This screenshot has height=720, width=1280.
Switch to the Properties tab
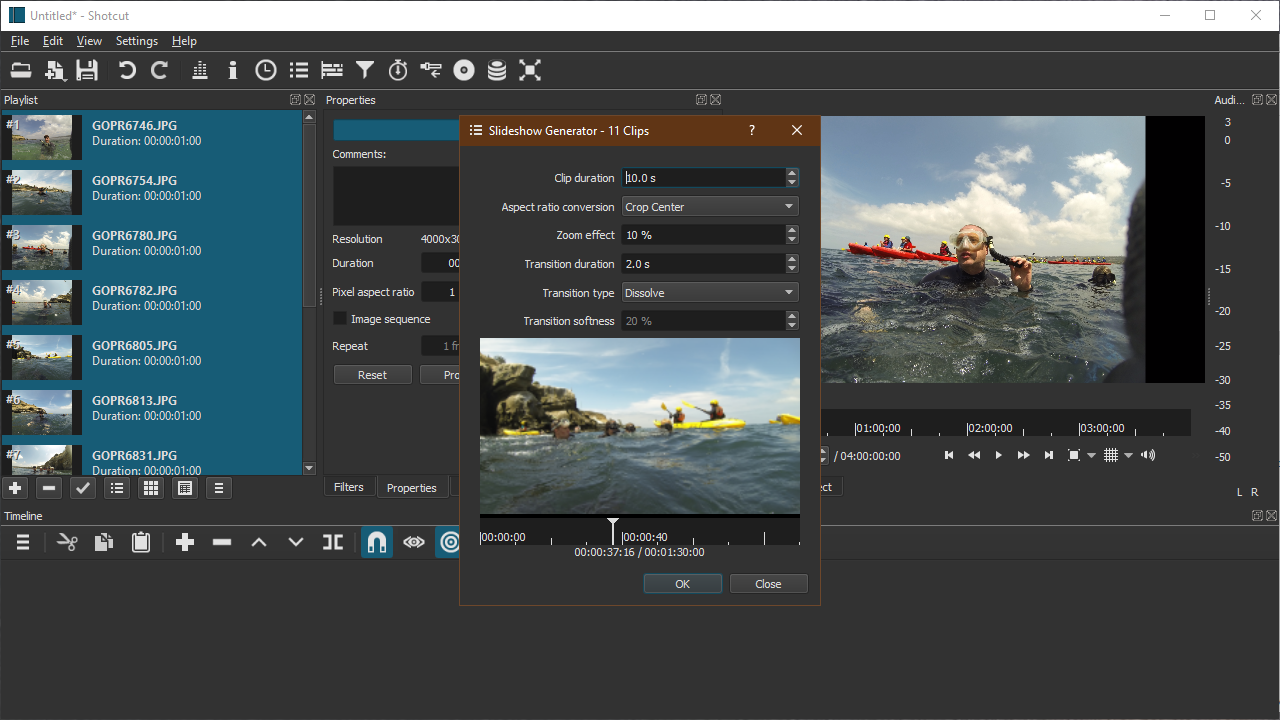coord(412,487)
